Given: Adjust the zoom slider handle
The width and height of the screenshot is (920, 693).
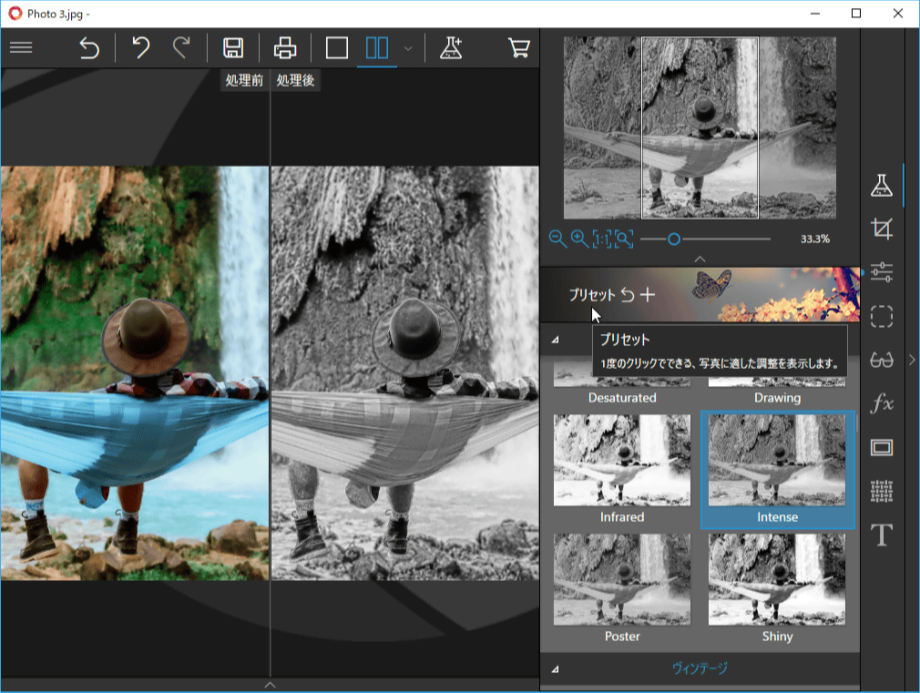Looking at the screenshot, I should coord(674,239).
